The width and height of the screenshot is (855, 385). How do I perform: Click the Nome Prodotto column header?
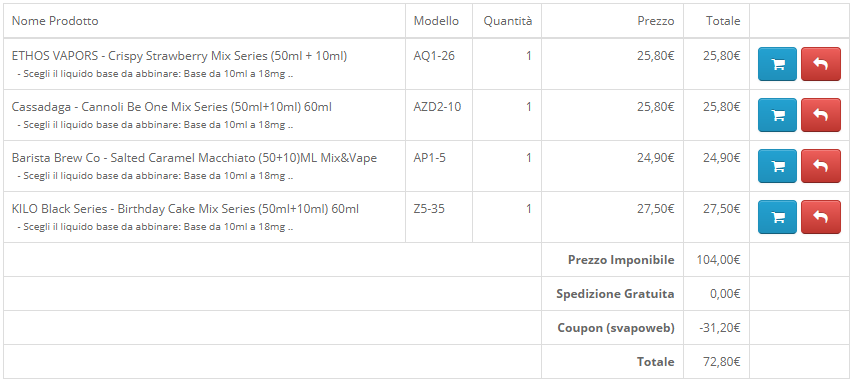55,21
